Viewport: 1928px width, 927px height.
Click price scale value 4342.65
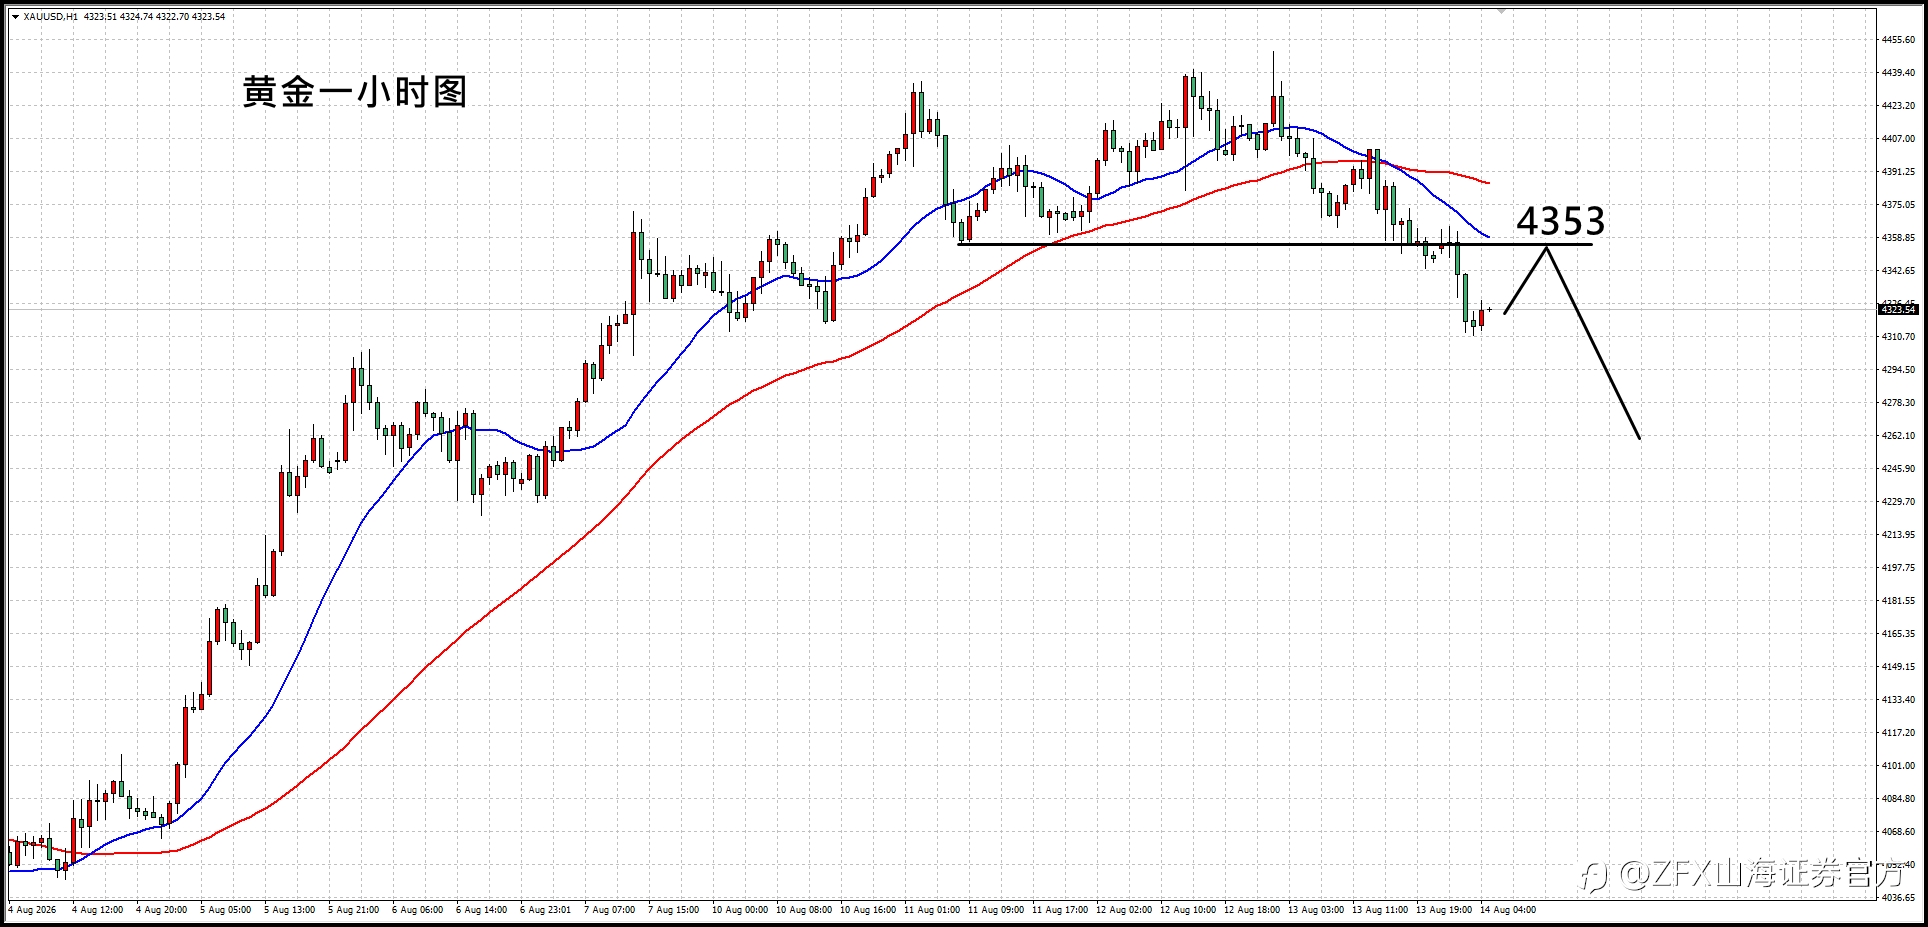click(1898, 271)
